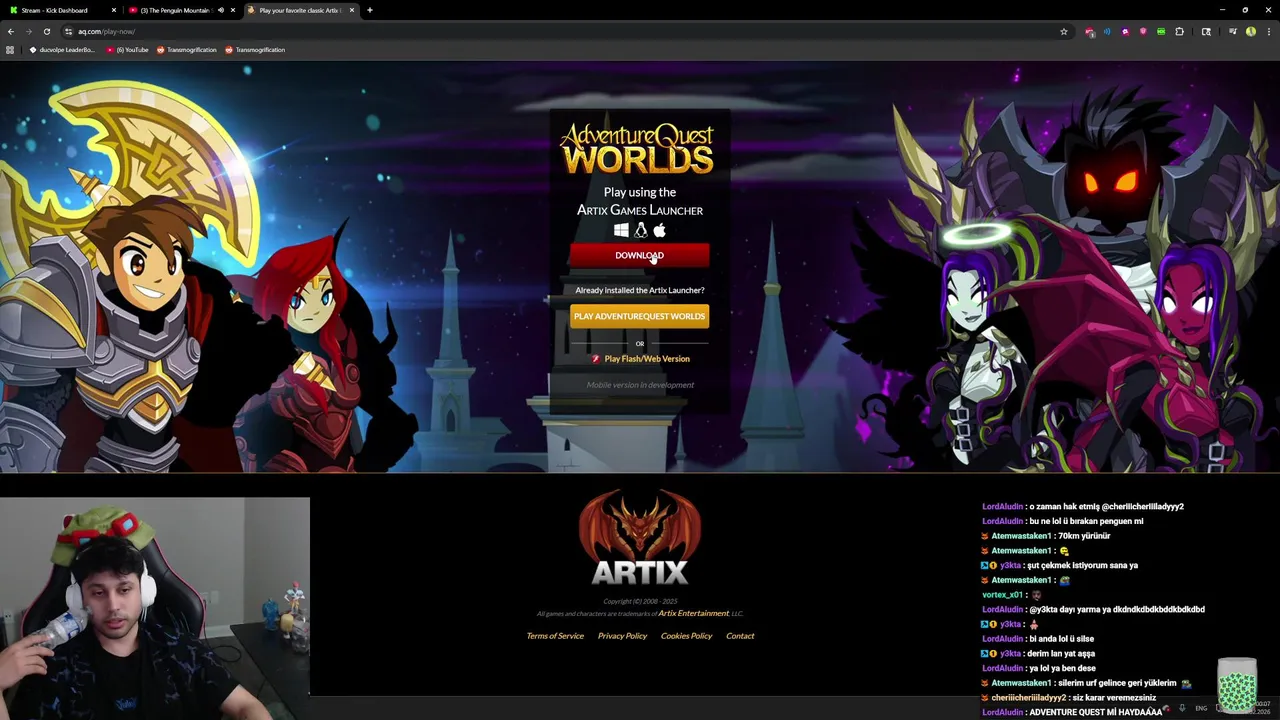Click chat message 'ya lol ya ben dese'

(x=1062, y=668)
